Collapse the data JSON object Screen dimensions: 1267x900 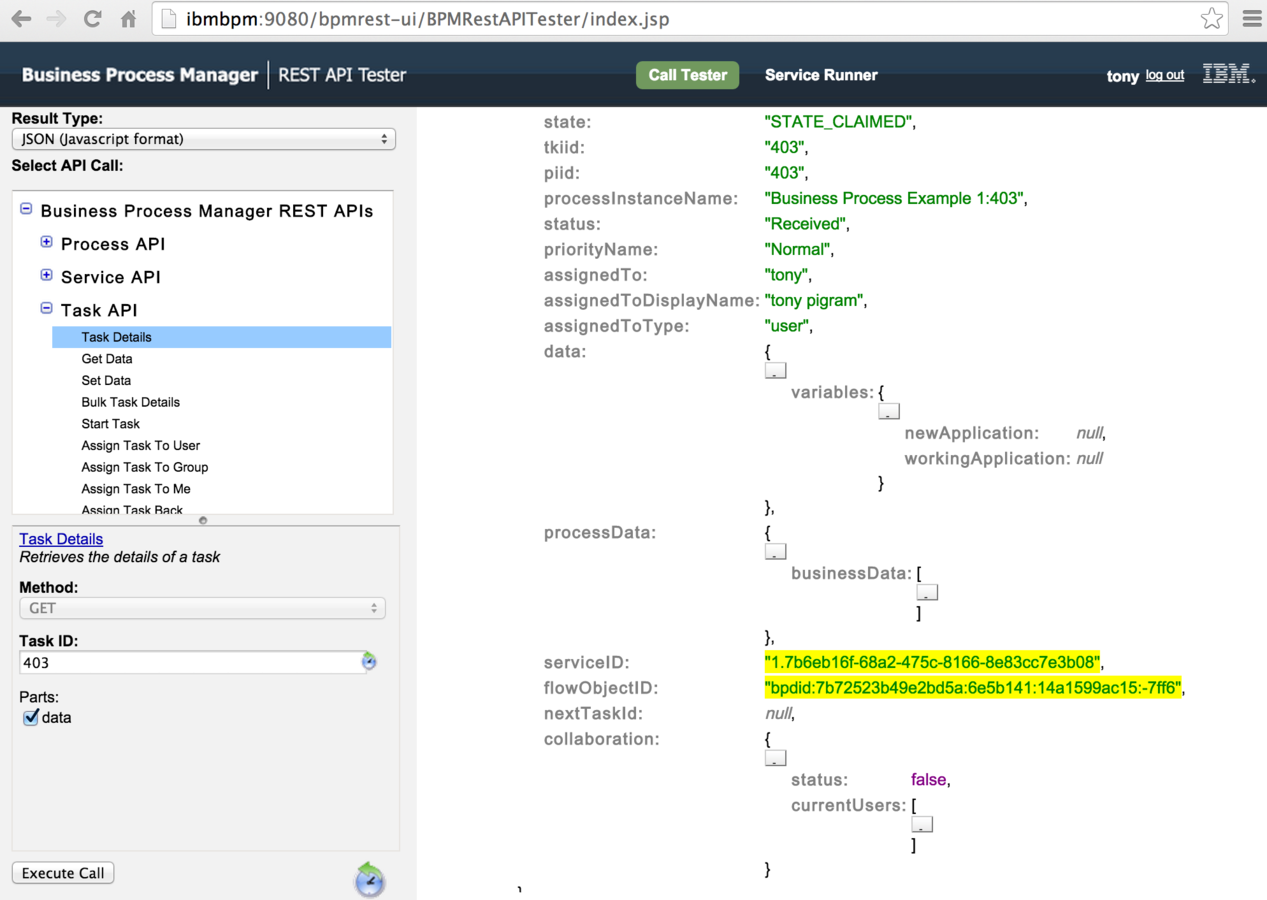pos(775,371)
